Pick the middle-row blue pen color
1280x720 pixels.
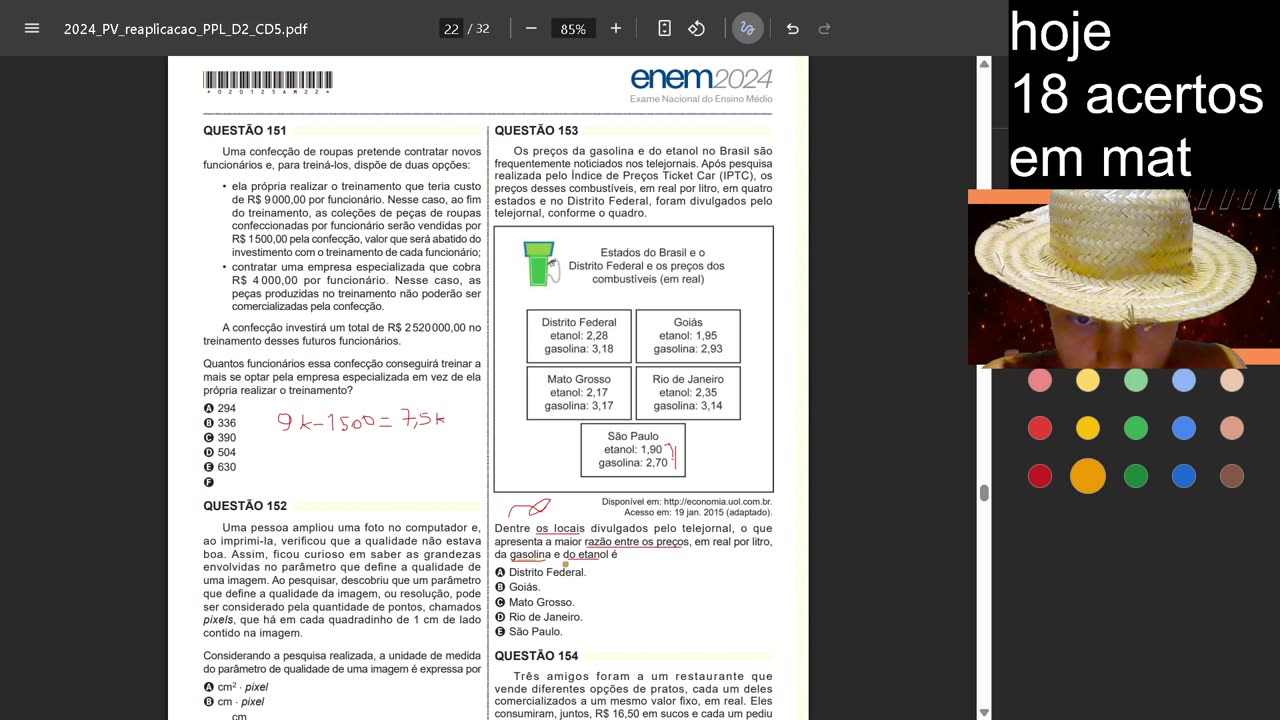pyautogui.click(x=1184, y=428)
